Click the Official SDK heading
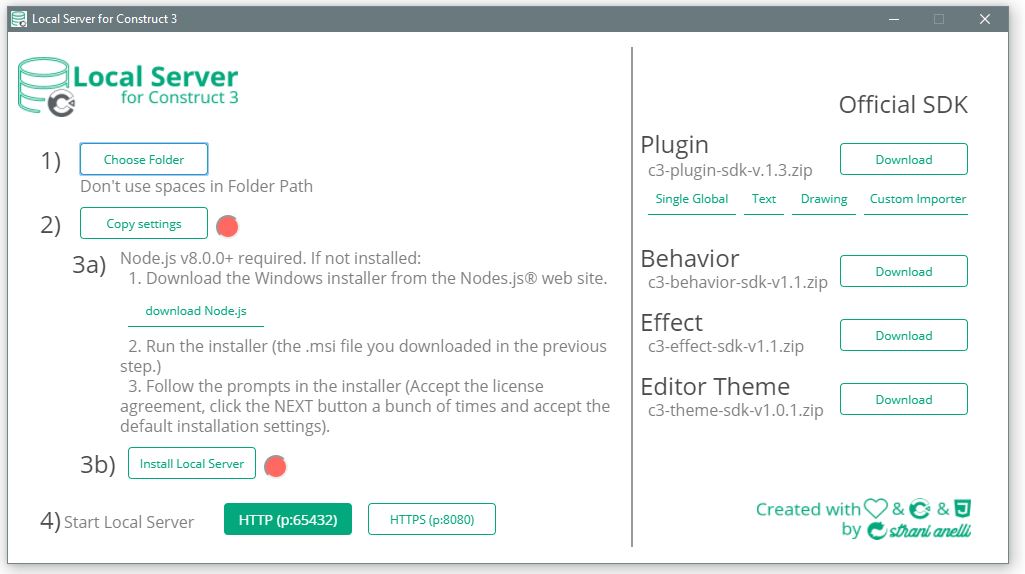The image size is (1025, 574). tap(903, 105)
